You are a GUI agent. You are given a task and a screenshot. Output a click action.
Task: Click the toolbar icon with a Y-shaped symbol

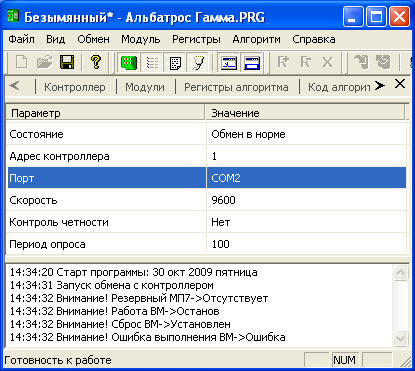[198, 63]
